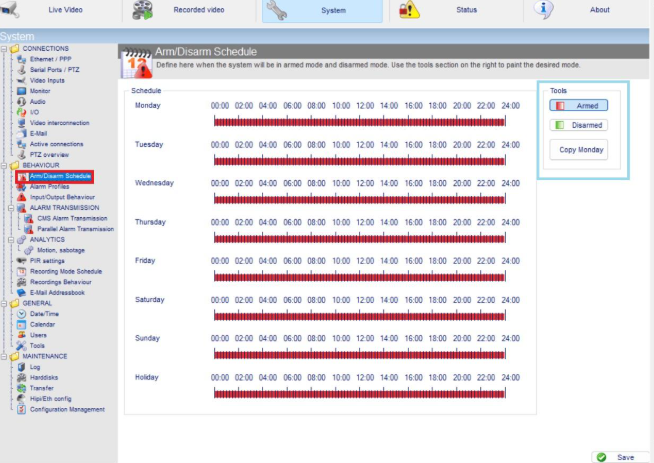Viewport: 654px width, 463px height.
Task: Click the Video interconnection icon
Action: (x=21, y=123)
